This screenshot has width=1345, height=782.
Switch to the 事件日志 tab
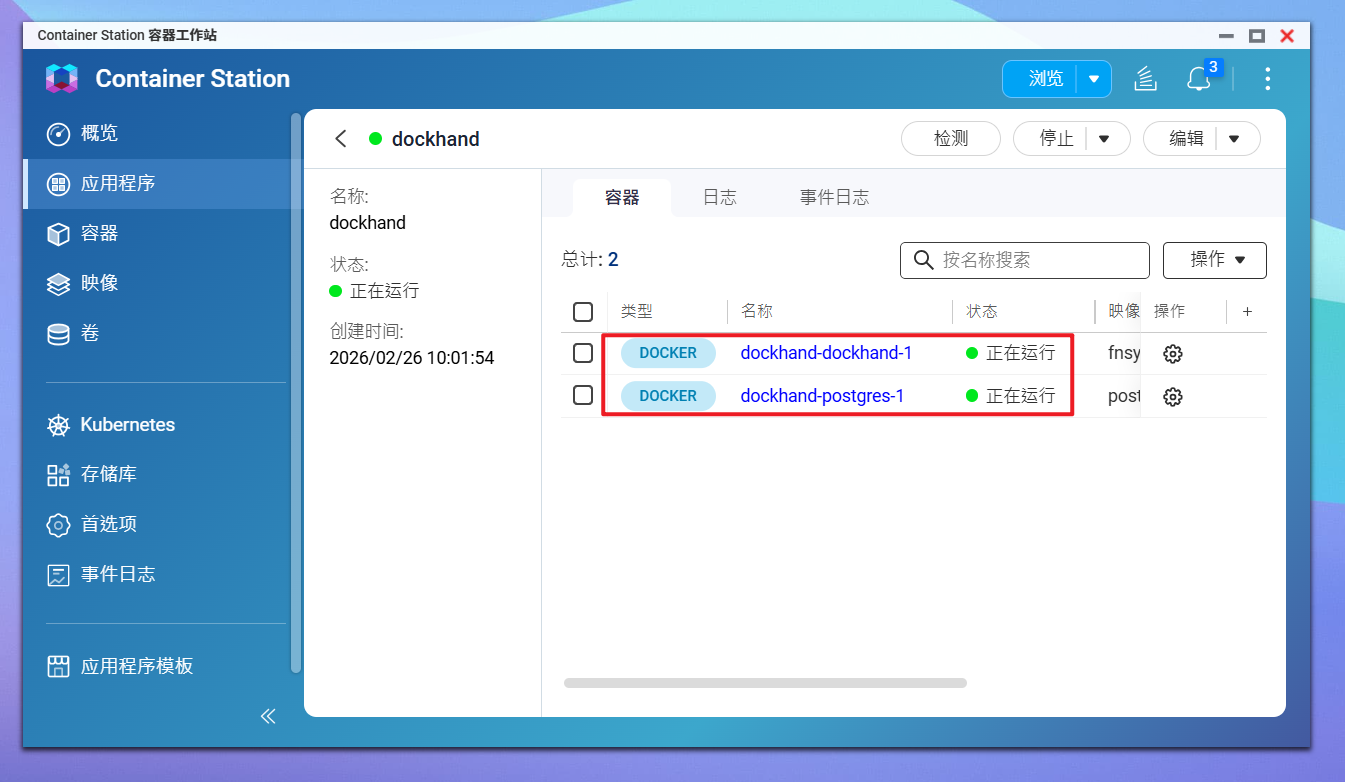coord(834,197)
